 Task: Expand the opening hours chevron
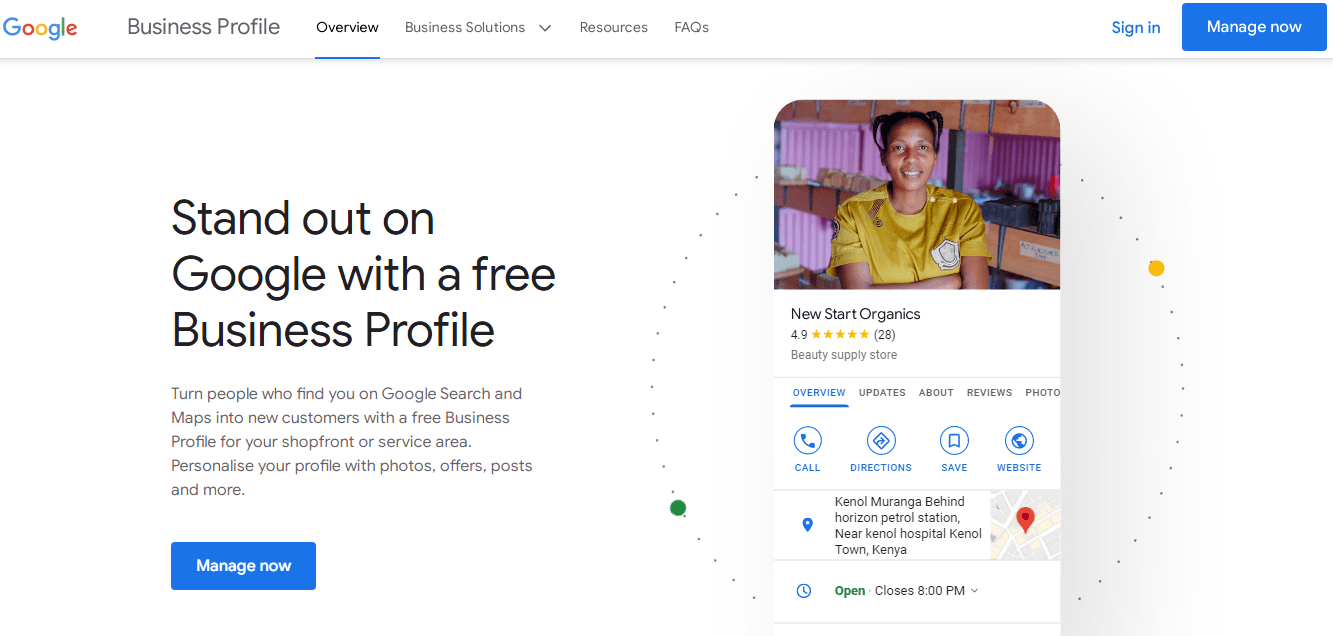click(x=975, y=591)
